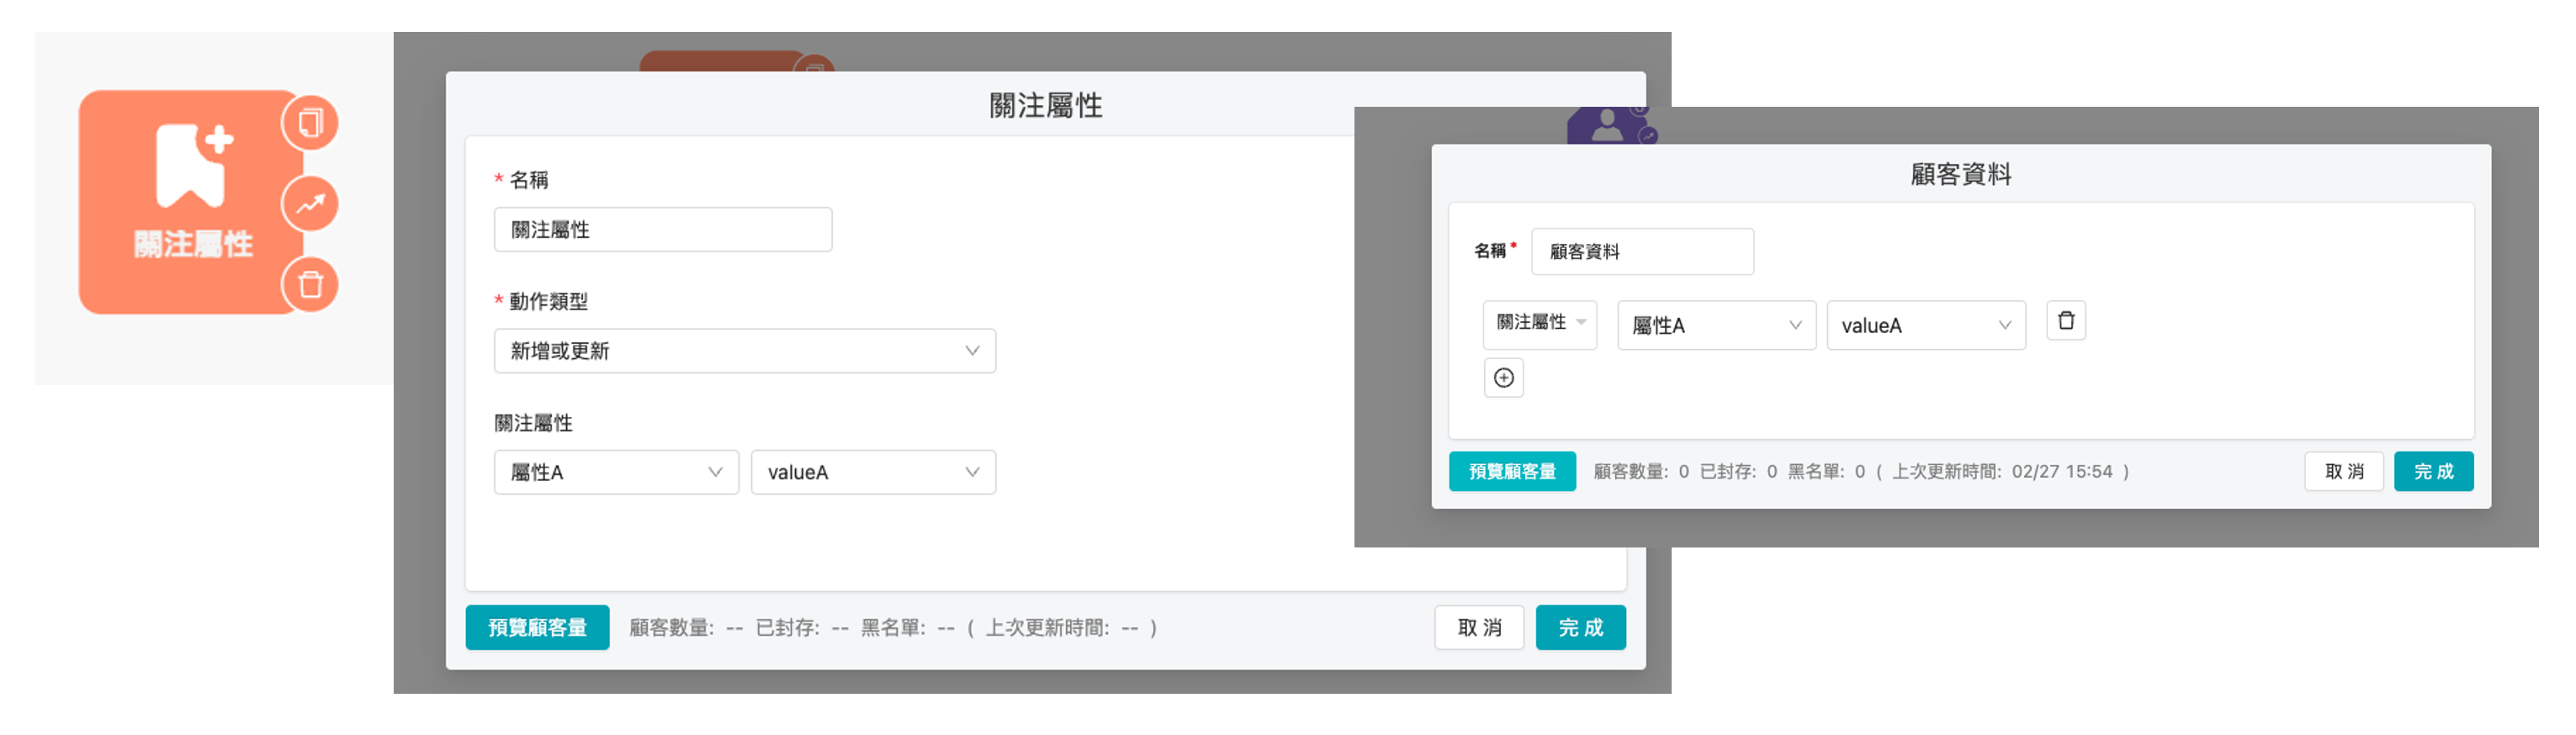
Task: Add a condition with the circled plus icon
Action: [1503, 378]
